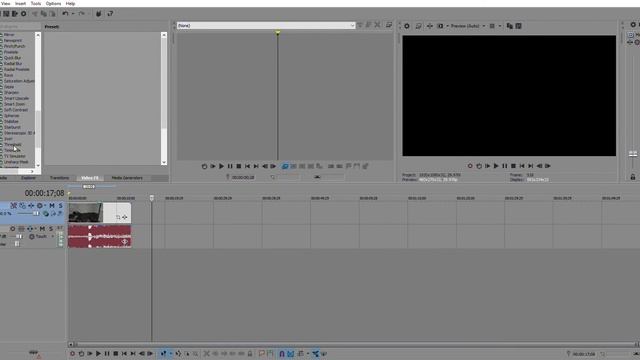Switch to the Media Generators tab
Viewport: 640px width, 360px height.
click(127, 178)
